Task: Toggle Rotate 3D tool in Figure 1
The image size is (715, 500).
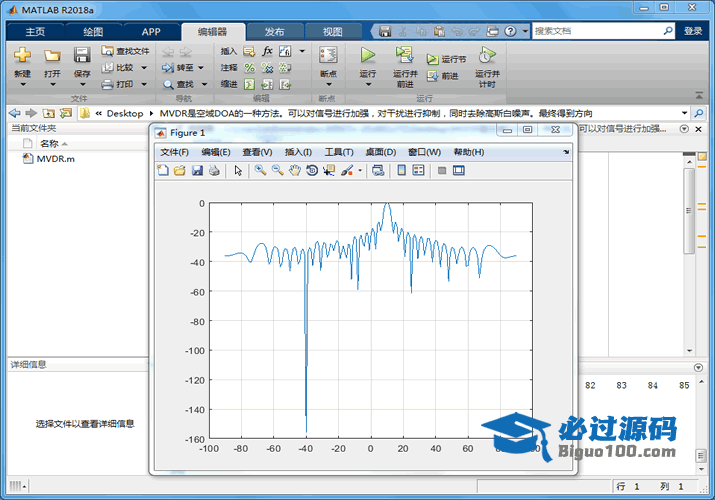Action: (312, 170)
